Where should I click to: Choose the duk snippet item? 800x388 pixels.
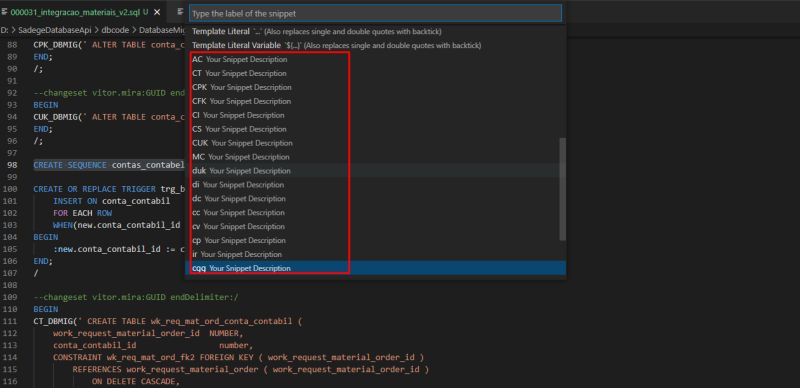376,171
